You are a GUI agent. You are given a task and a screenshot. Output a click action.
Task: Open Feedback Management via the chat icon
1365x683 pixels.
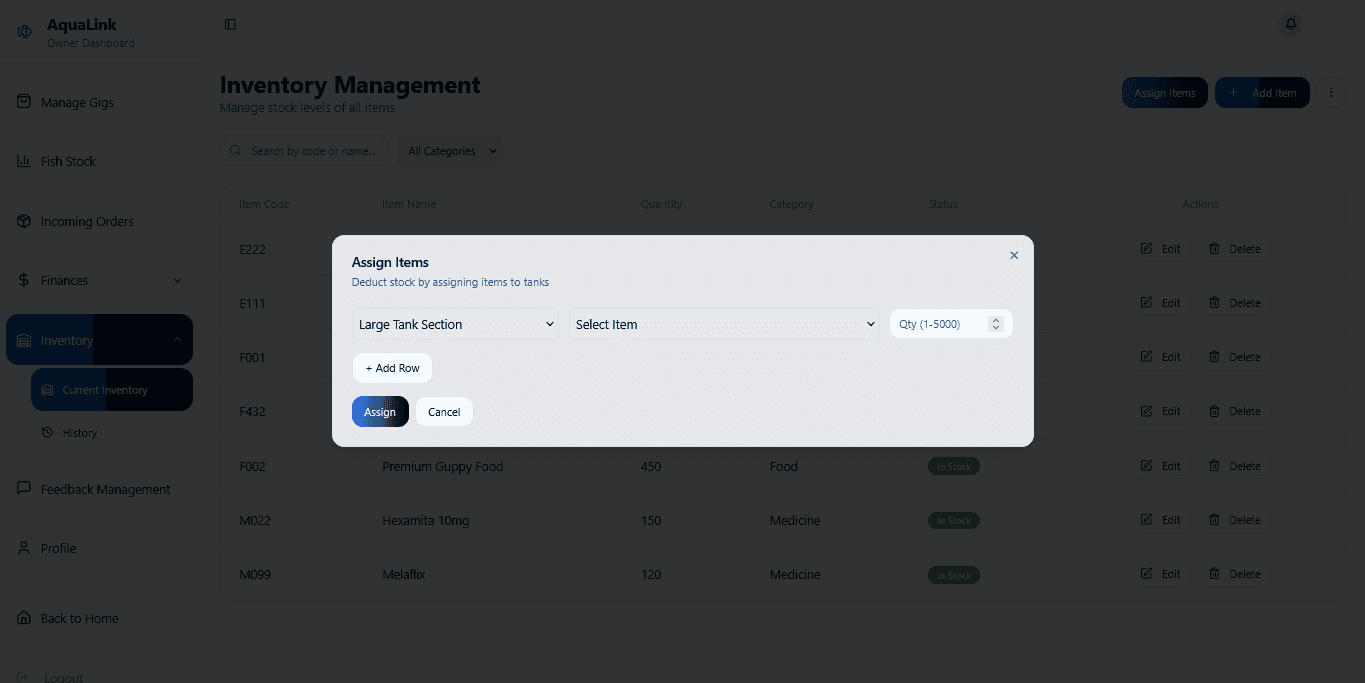(x=23, y=489)
